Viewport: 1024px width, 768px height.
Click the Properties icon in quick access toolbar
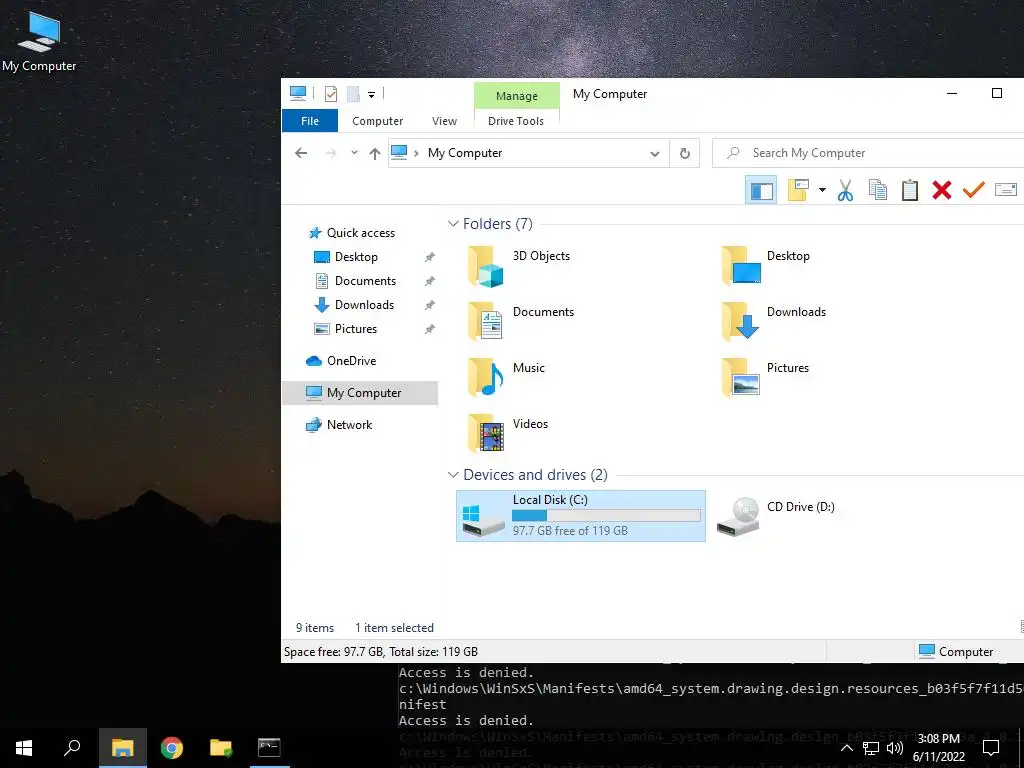tap(331, 94)
